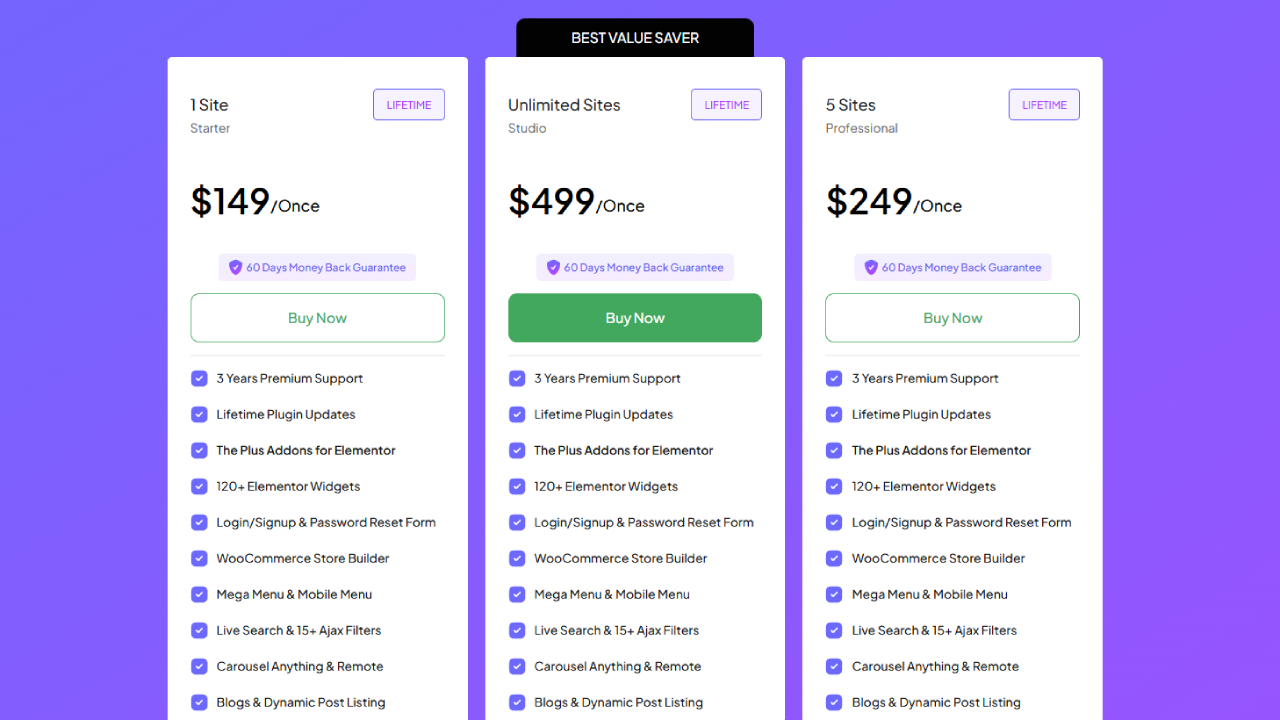The width and height of the screenshot is (1280, 720).
Task: Click shield icon in 1 Site guarantee badge
Action: pos(236,267)
